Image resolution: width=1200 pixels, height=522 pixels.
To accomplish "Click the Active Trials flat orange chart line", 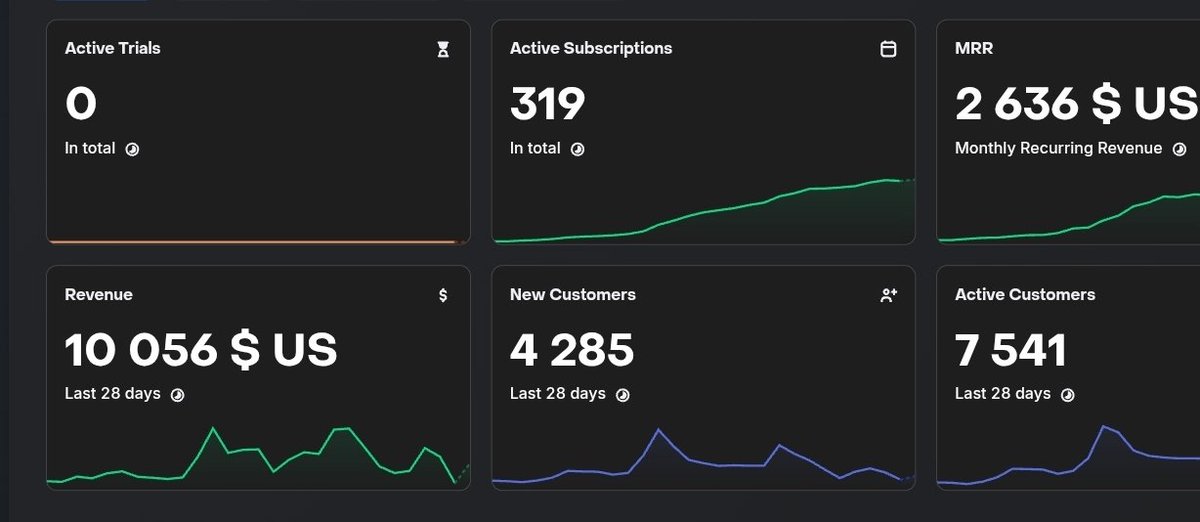I will [x=258, y=241].
